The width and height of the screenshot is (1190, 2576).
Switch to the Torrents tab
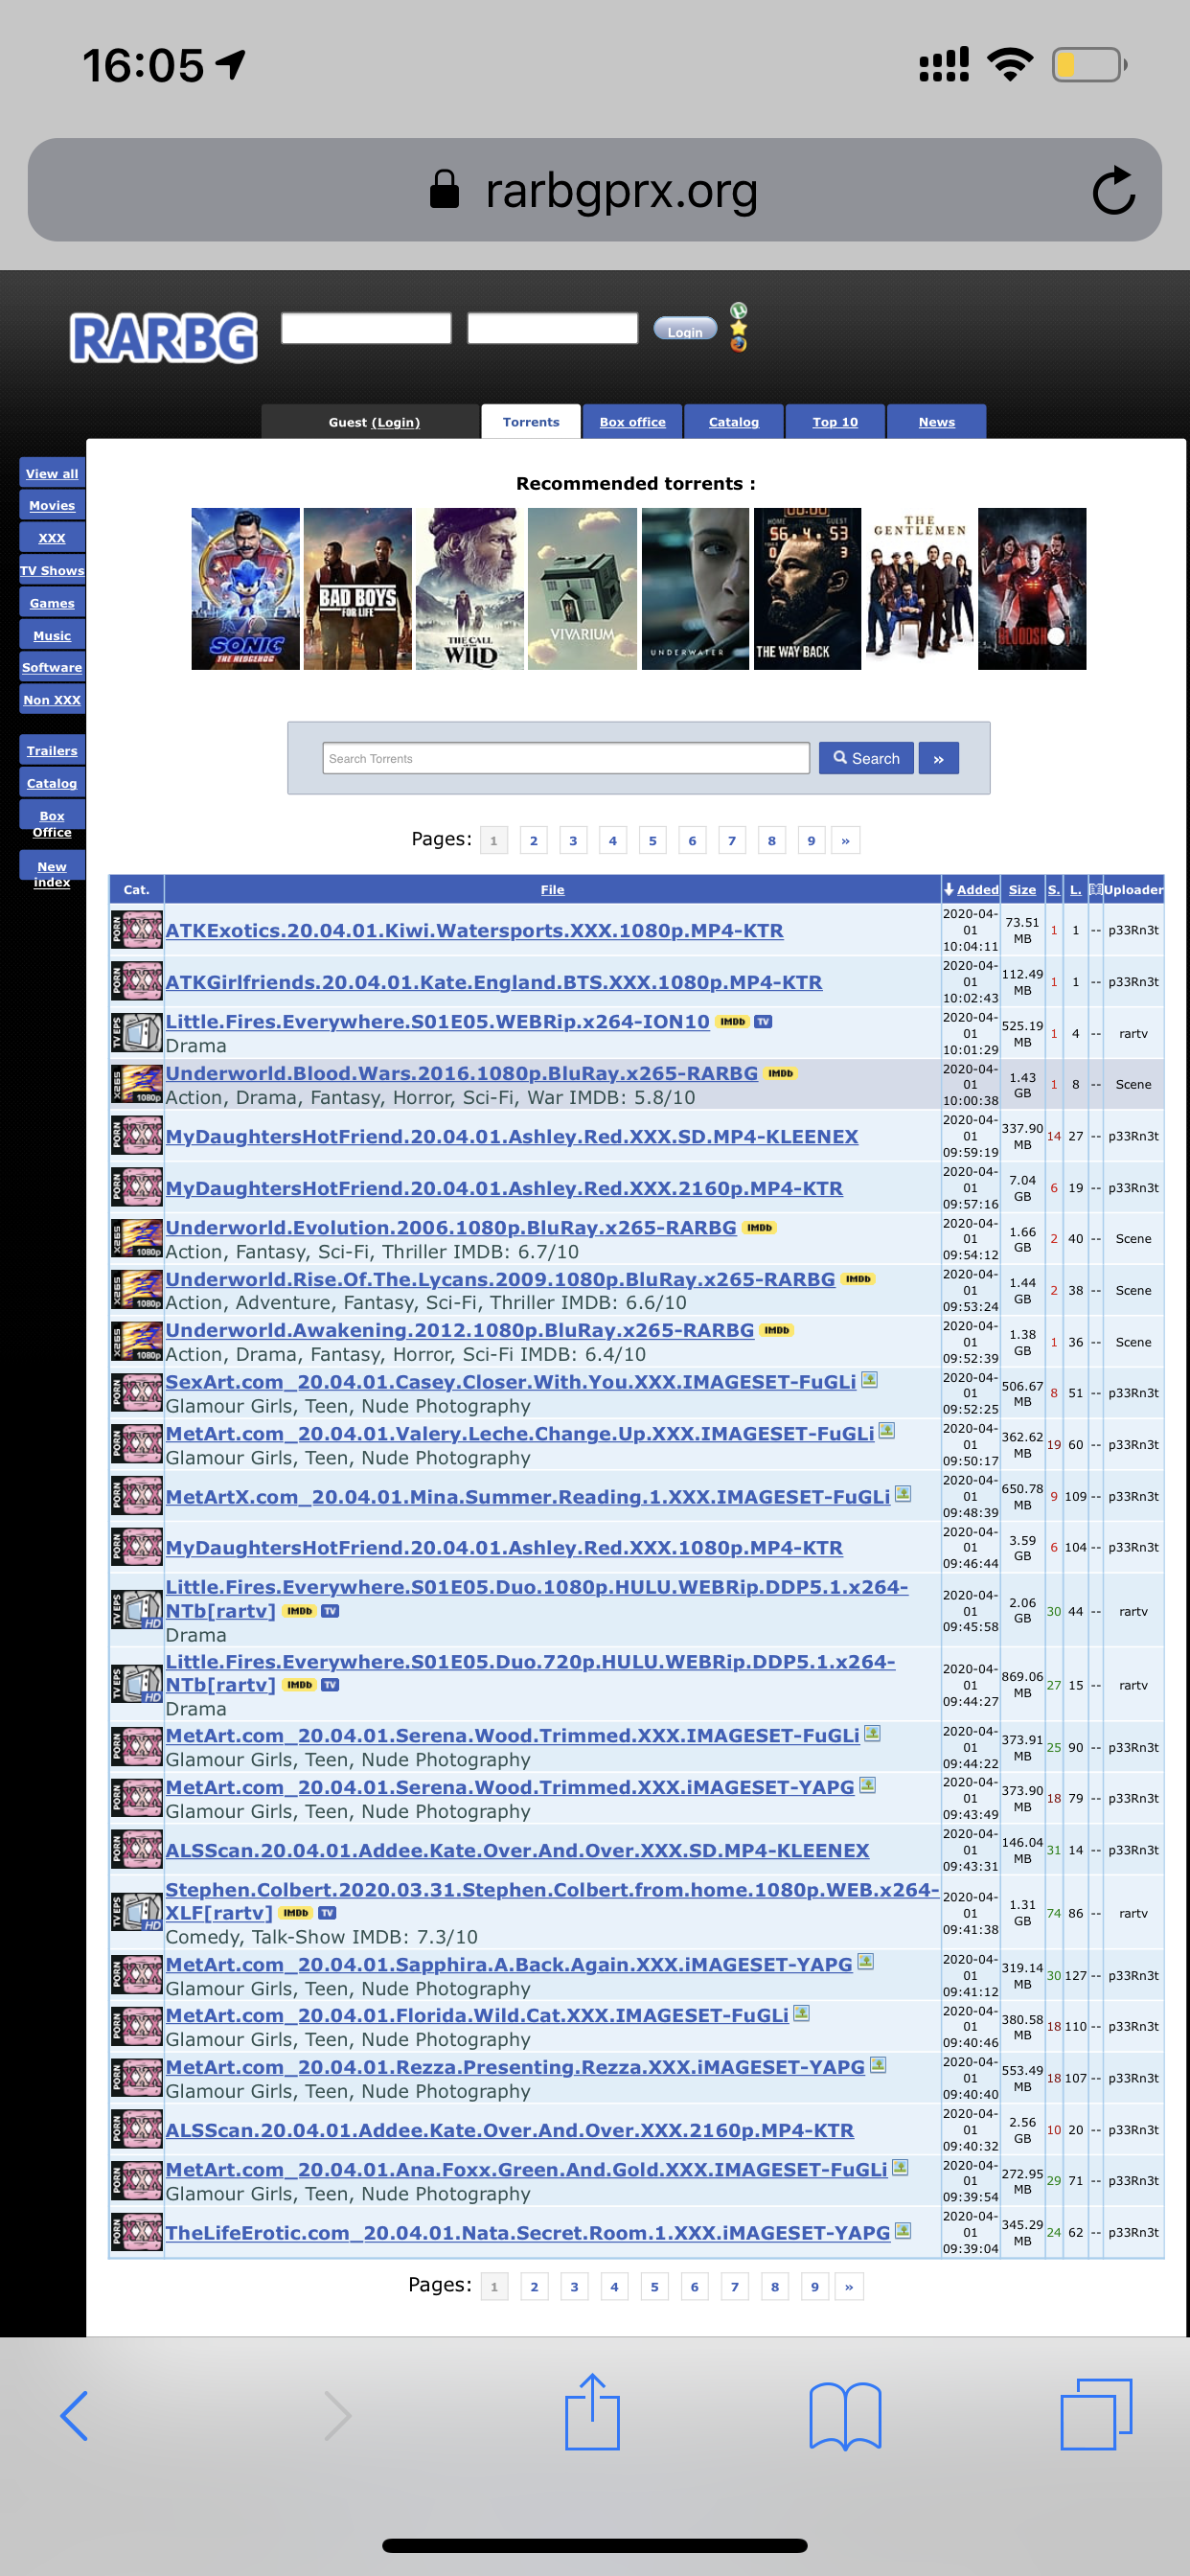(531, 422)
